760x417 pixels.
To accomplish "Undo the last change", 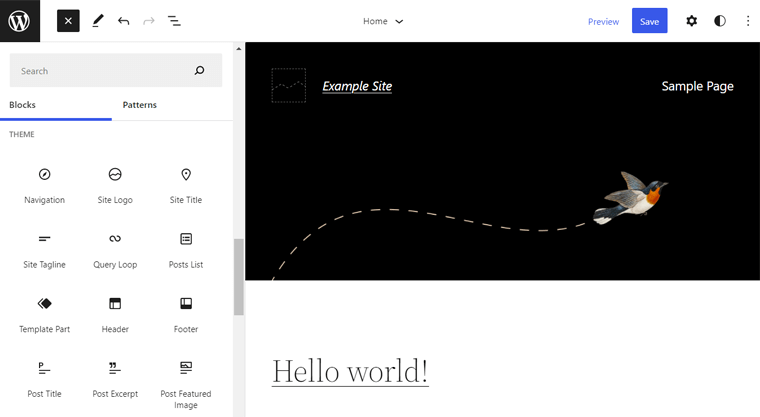I will point(124,21).
